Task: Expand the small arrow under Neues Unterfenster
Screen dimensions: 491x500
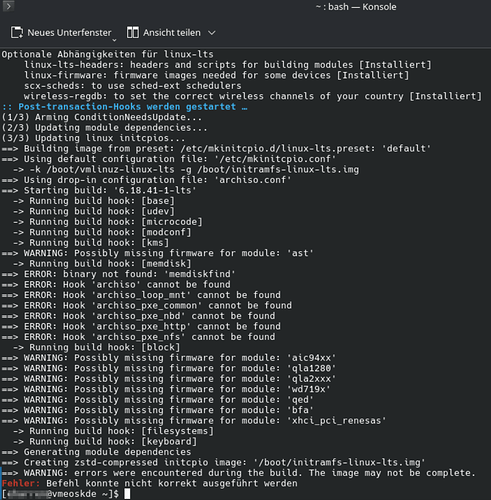Action: pos(114,40)
